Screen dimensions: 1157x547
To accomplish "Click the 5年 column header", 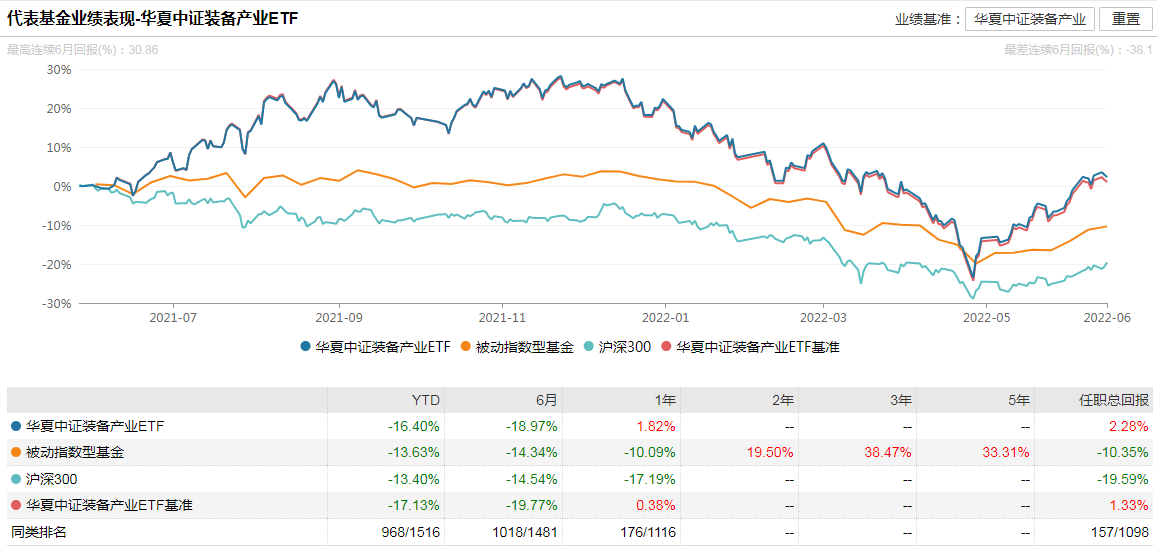I will tap(1018, 400).
